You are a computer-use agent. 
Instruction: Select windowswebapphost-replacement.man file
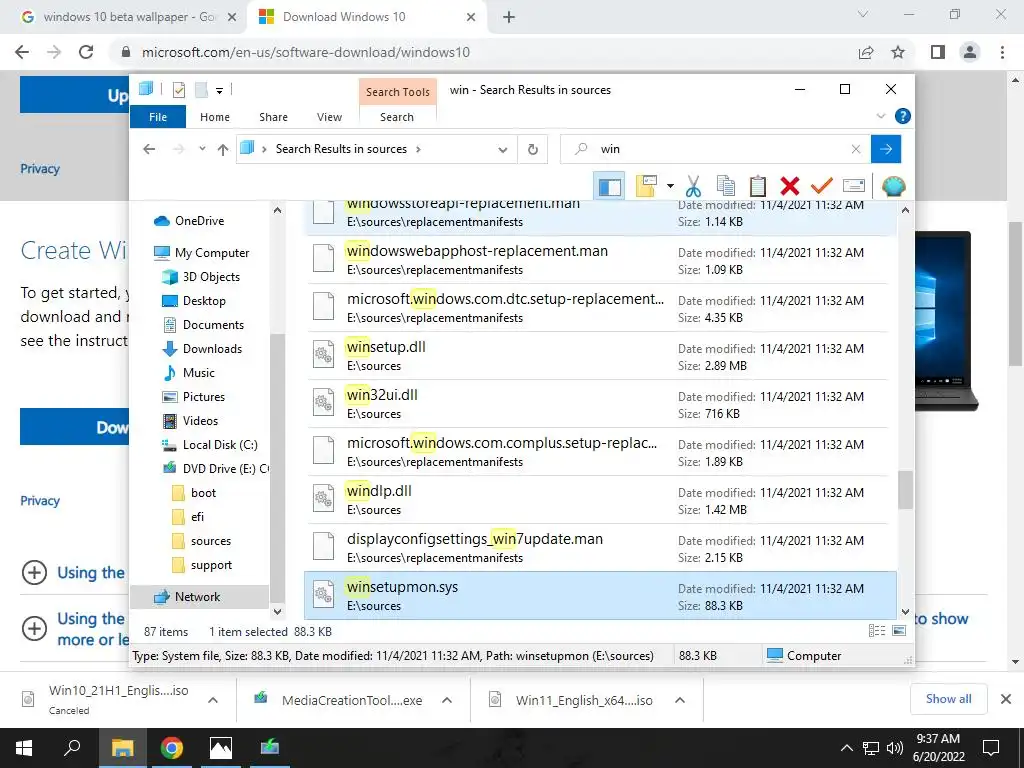coord(600,260)
